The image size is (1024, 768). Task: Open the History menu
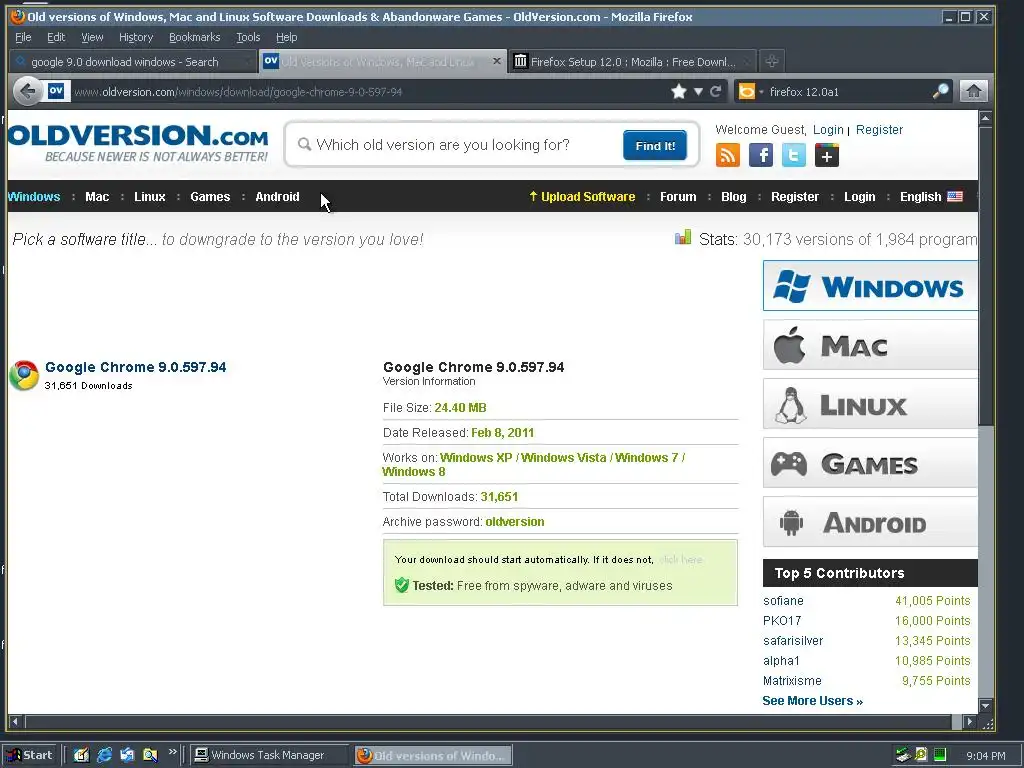(x=136, y=37)
